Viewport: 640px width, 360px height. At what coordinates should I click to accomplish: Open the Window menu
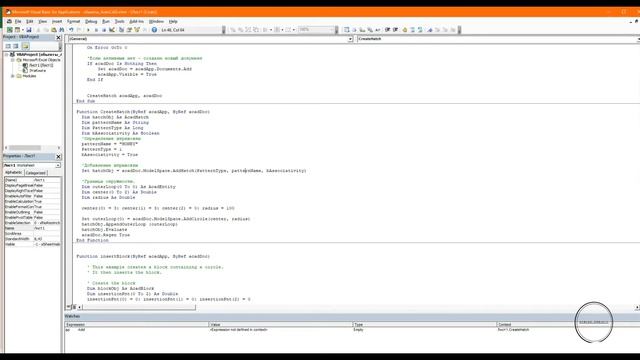(156, 21)
